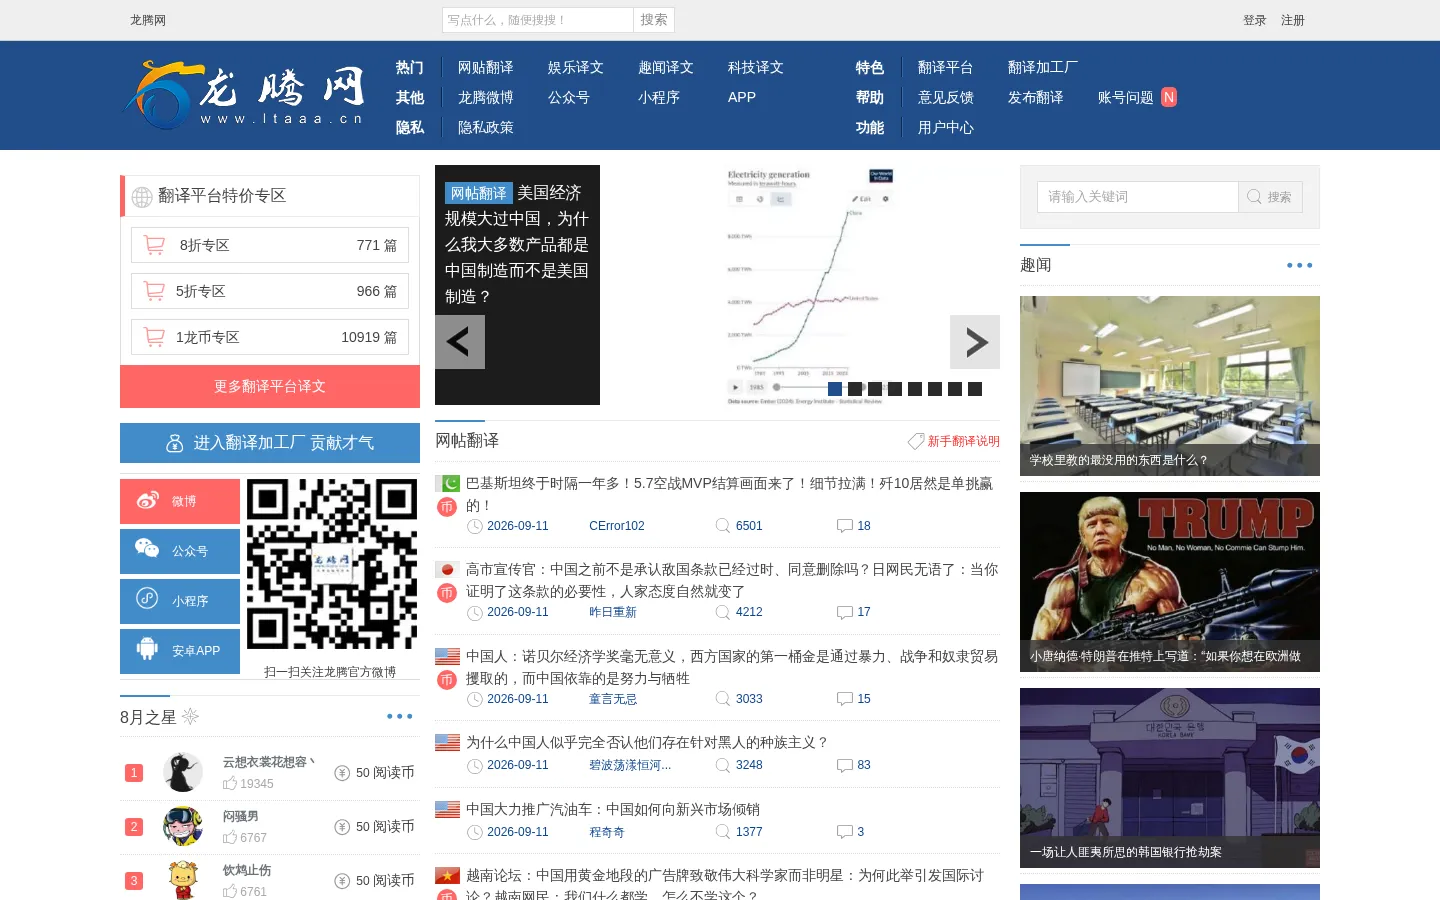Click the cart icon beside 5折专区

tap(154, 291)
